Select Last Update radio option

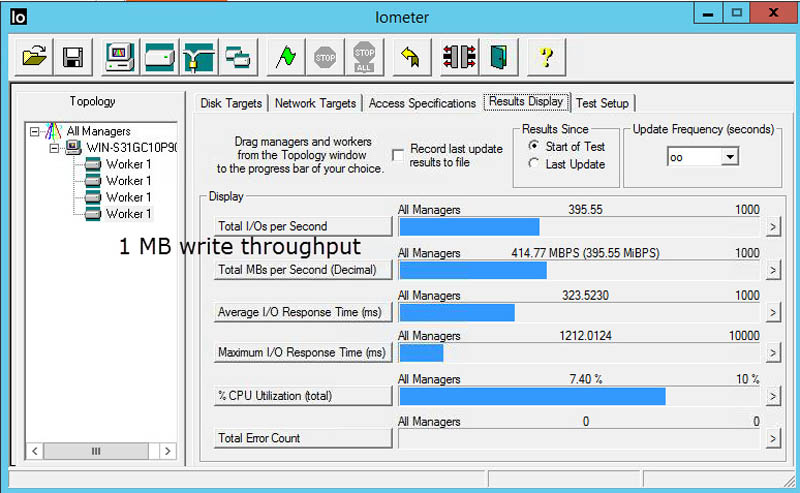534,164
